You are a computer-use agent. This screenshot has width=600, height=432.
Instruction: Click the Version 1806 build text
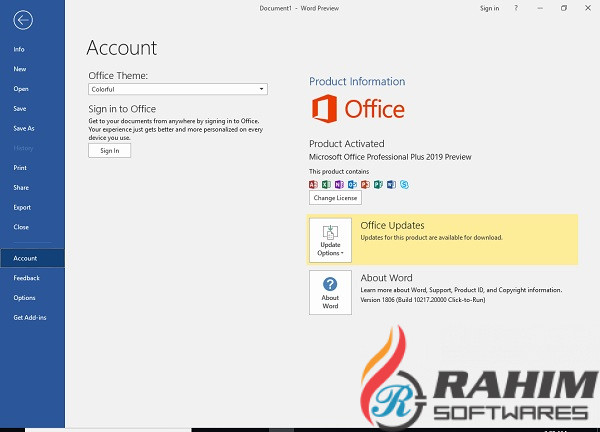point(423,300)
